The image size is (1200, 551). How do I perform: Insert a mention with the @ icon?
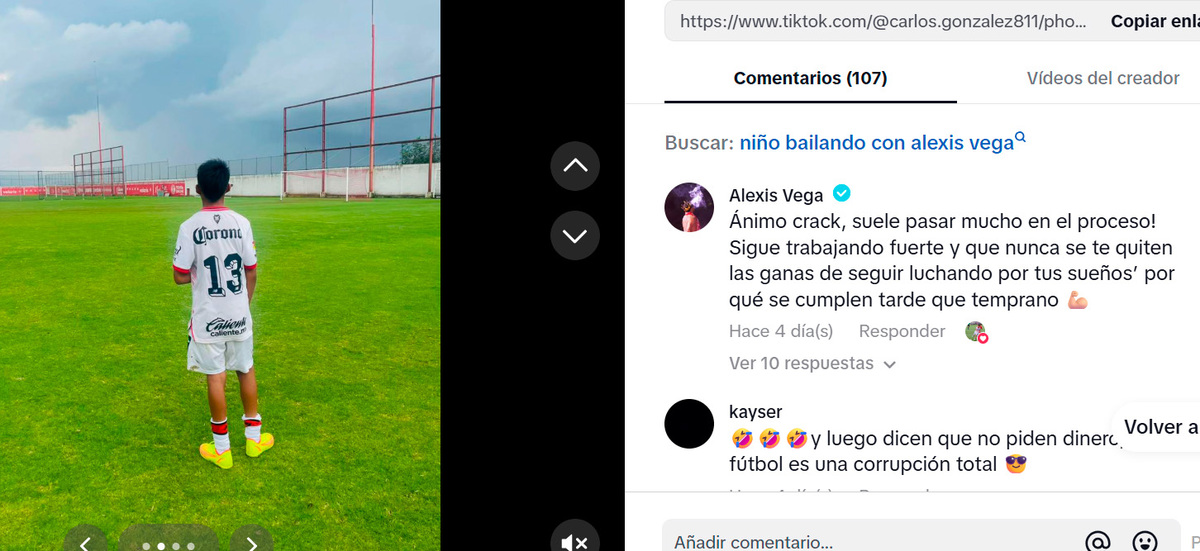click(1097, 542)
